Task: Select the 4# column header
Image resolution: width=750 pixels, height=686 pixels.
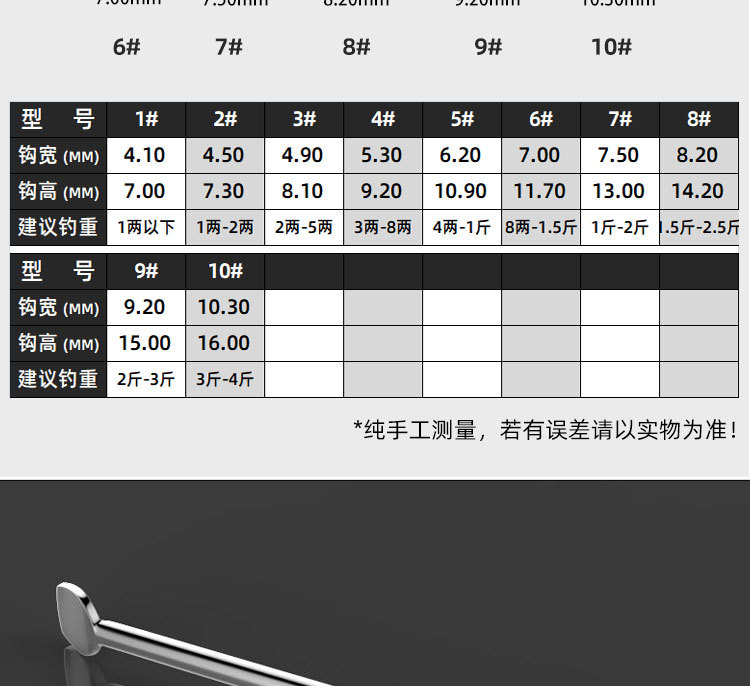Action: [383, 119]
